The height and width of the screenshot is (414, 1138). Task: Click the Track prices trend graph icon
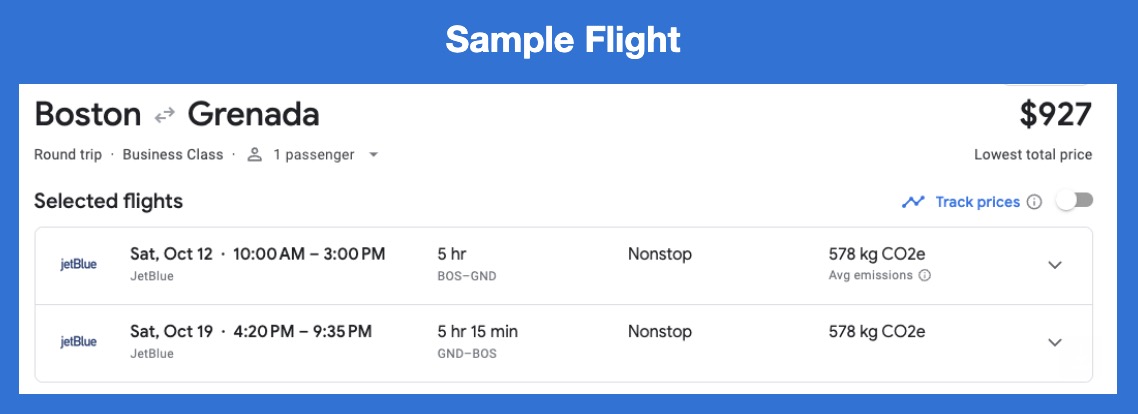pos(913,202)
